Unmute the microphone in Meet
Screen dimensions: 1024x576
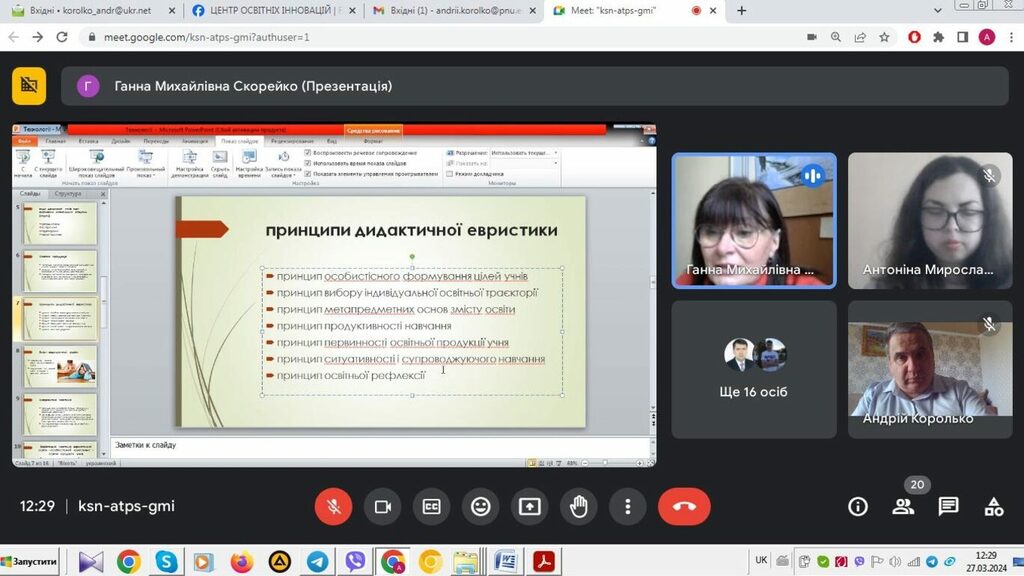point(333,506)
